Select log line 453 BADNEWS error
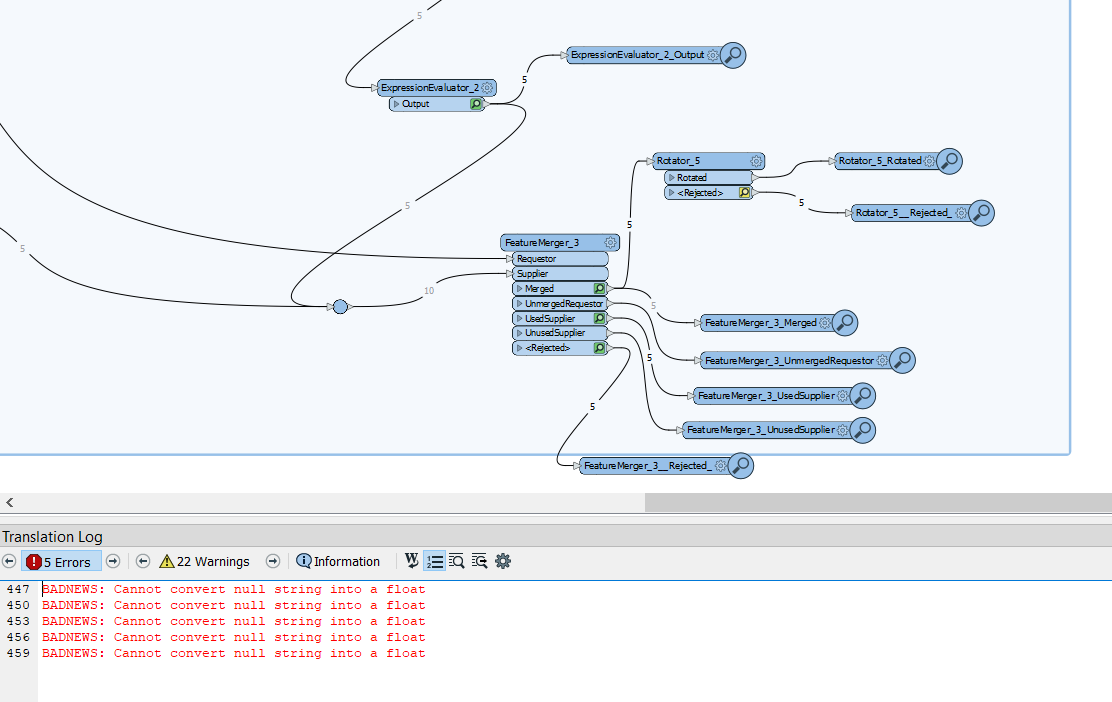Image resolution: width=1112 pixels, height=702 pixels. 233,621
